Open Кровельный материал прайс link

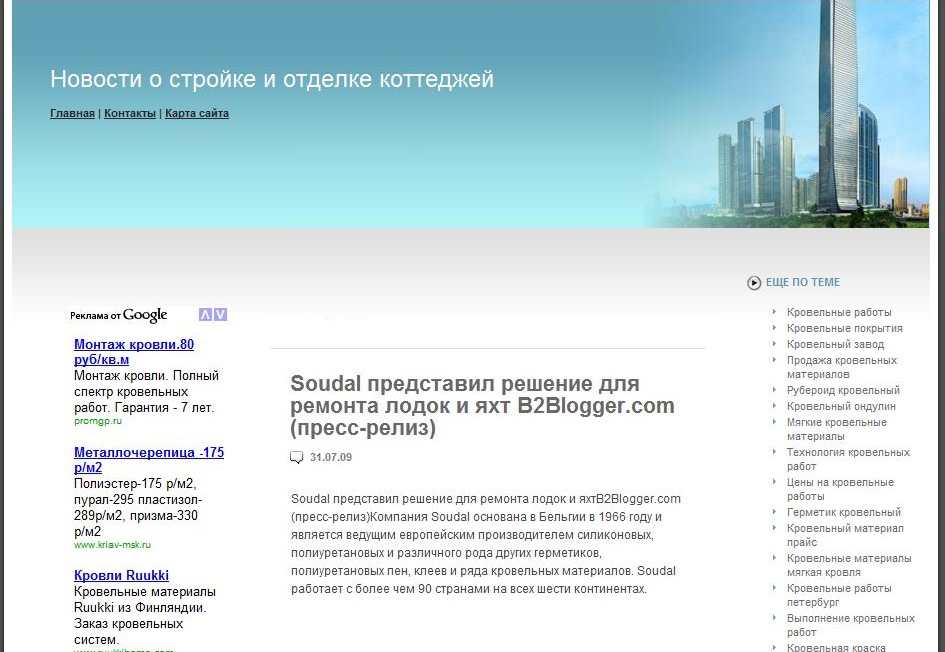(845, 535)
